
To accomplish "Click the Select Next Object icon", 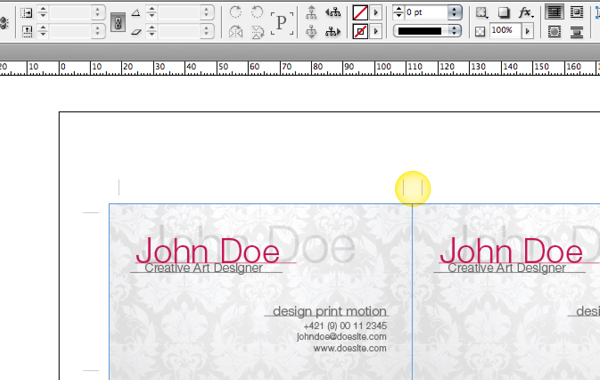I will click(x=333, y=32).
